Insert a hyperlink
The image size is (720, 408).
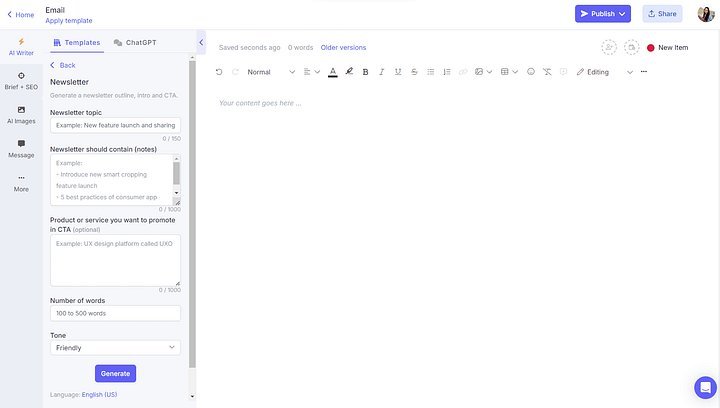pos(463,72)
